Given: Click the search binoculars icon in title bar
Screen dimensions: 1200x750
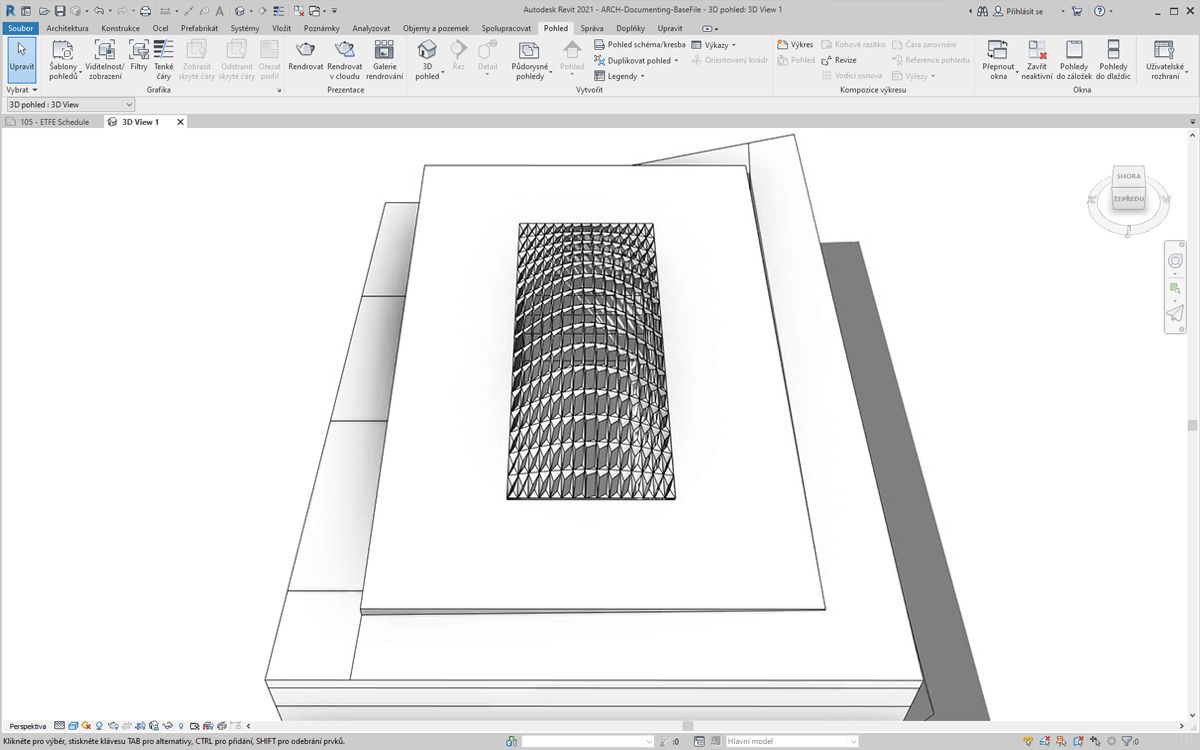Looking at the screenshot, I should point(982,10).
